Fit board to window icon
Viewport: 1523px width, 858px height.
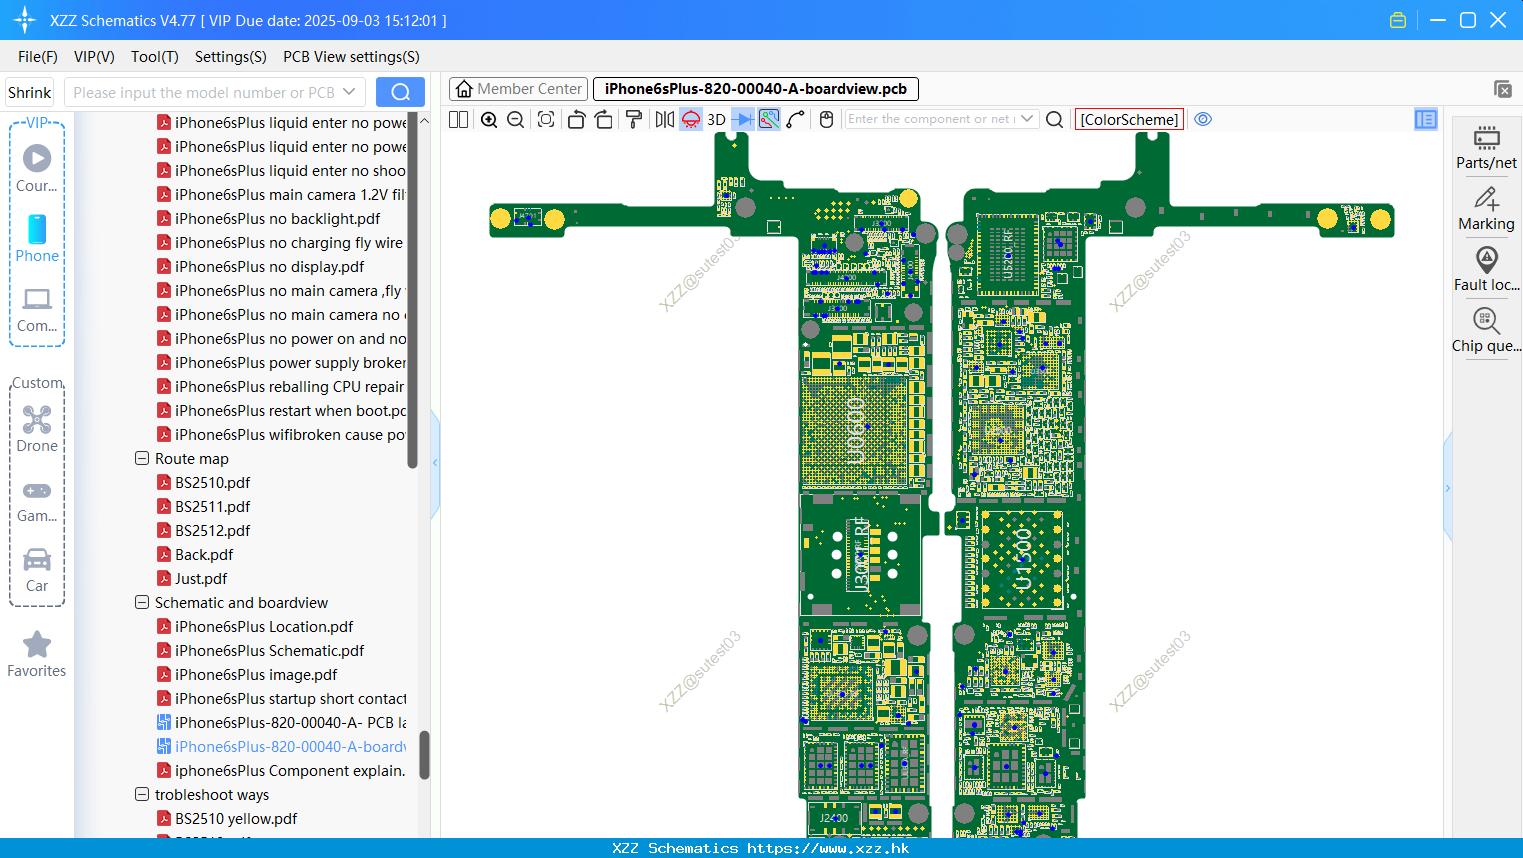(x=546, y=119)
